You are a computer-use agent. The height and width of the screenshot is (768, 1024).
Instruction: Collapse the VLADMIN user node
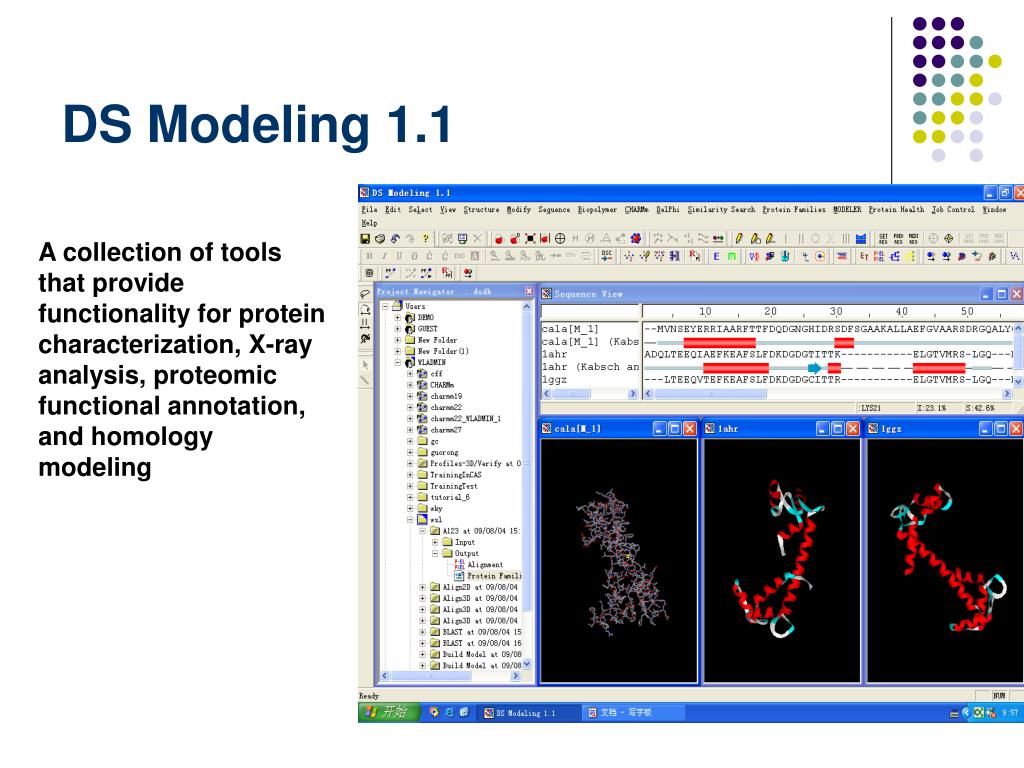point(397,362)
